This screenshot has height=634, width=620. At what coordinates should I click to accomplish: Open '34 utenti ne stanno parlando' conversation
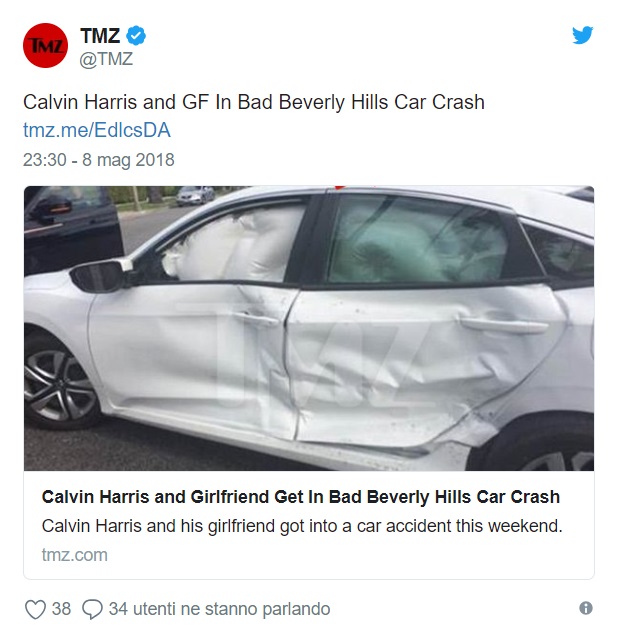point(219,609)
